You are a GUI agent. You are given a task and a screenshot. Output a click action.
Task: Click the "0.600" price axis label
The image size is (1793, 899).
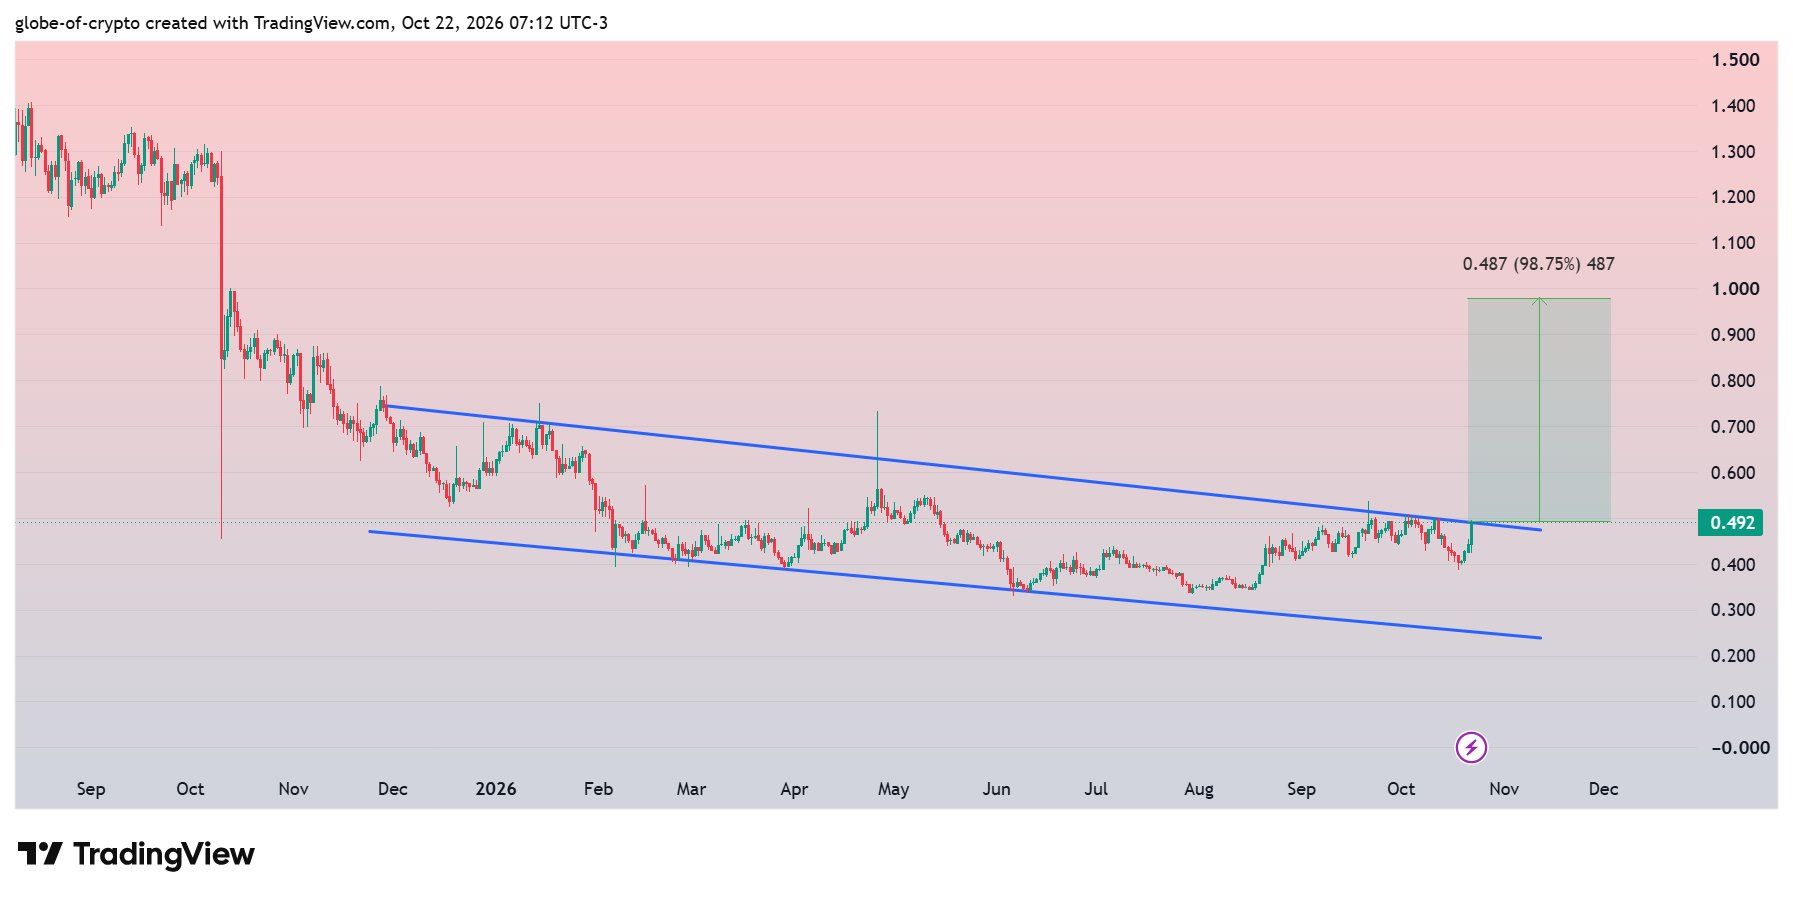[1735, 473]
